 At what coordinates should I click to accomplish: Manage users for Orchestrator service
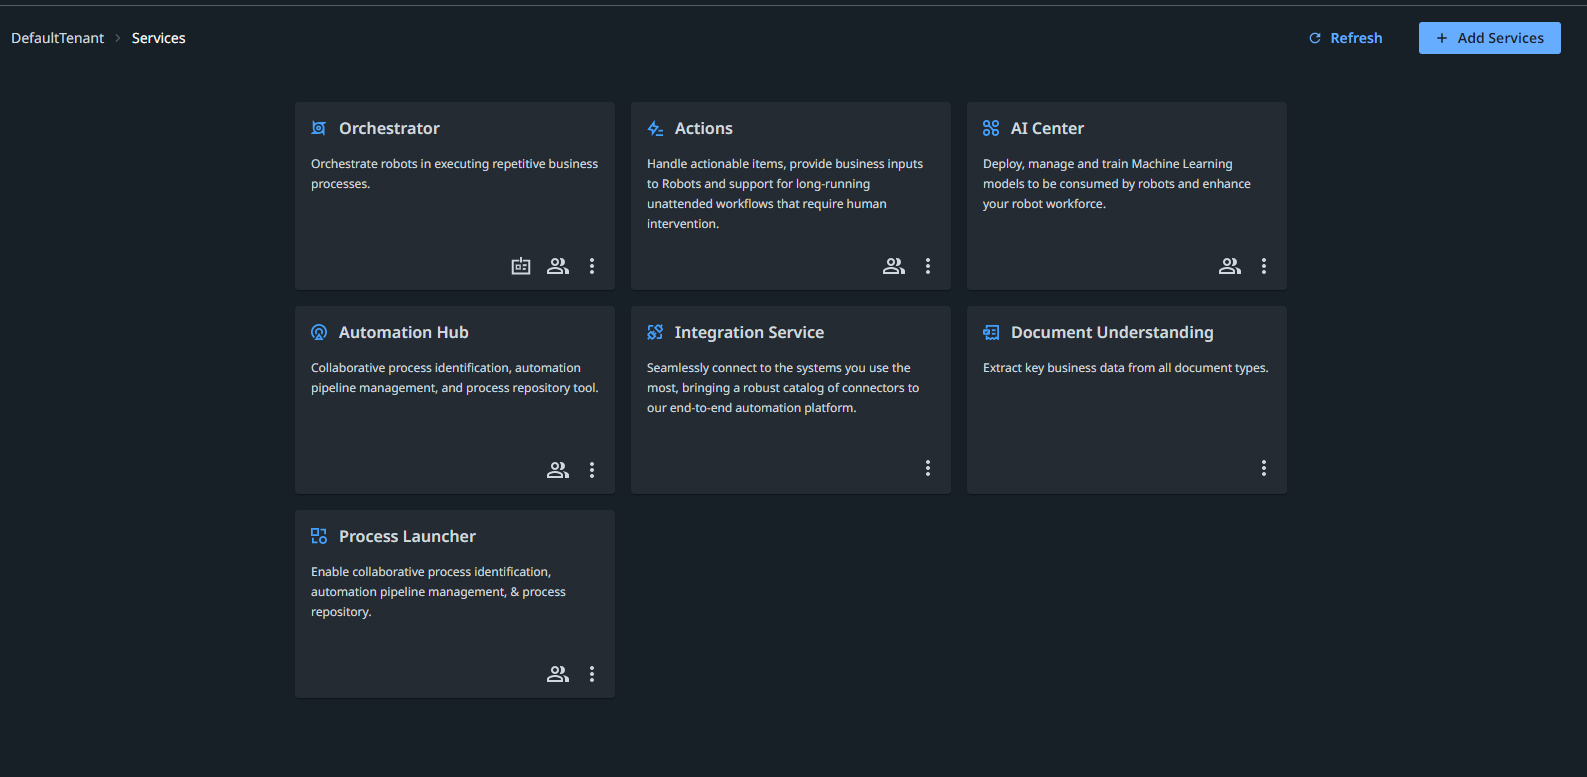558,266
